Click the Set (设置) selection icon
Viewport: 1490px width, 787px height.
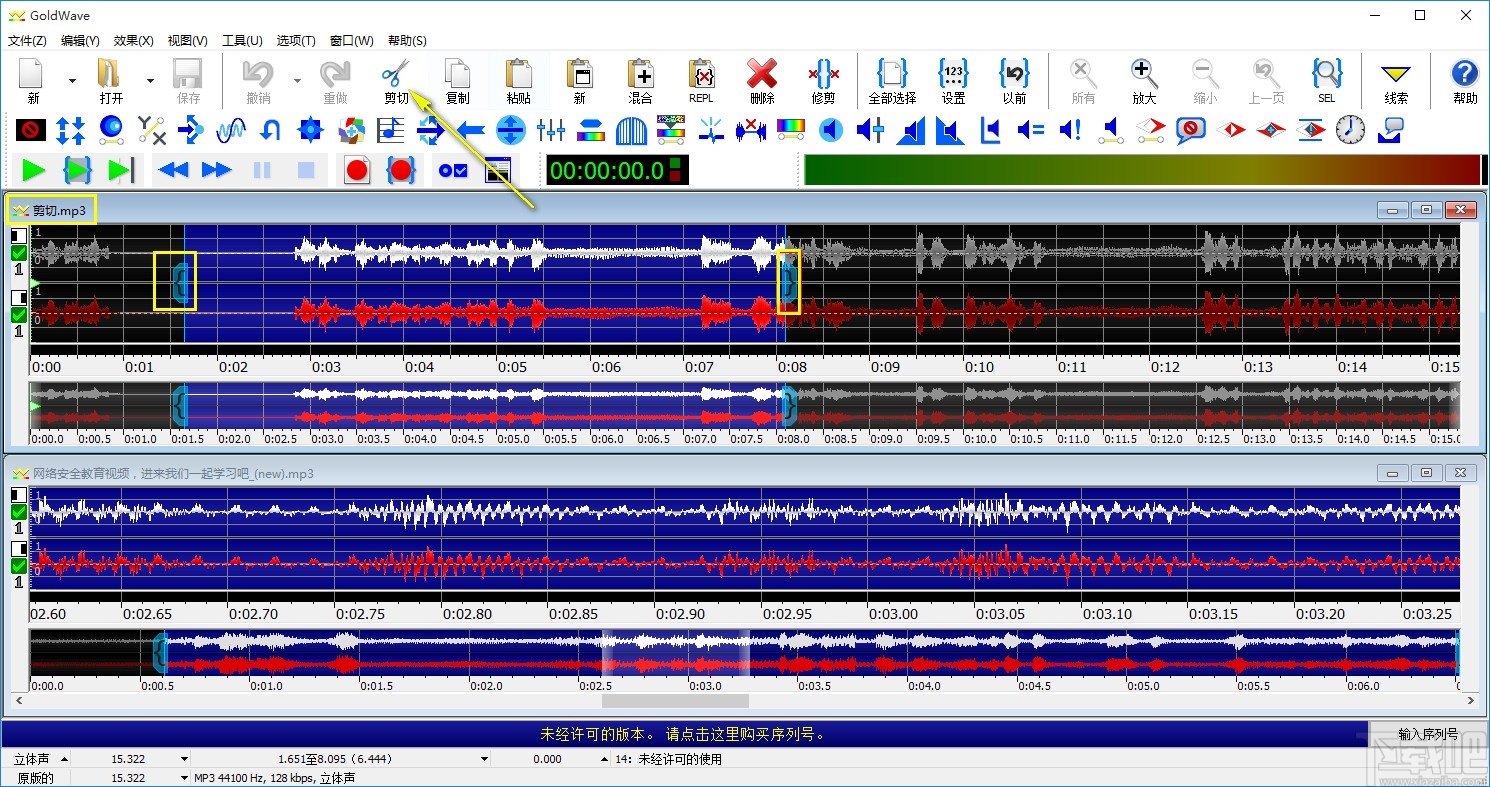pyautogui.click(x=953, y=74)
